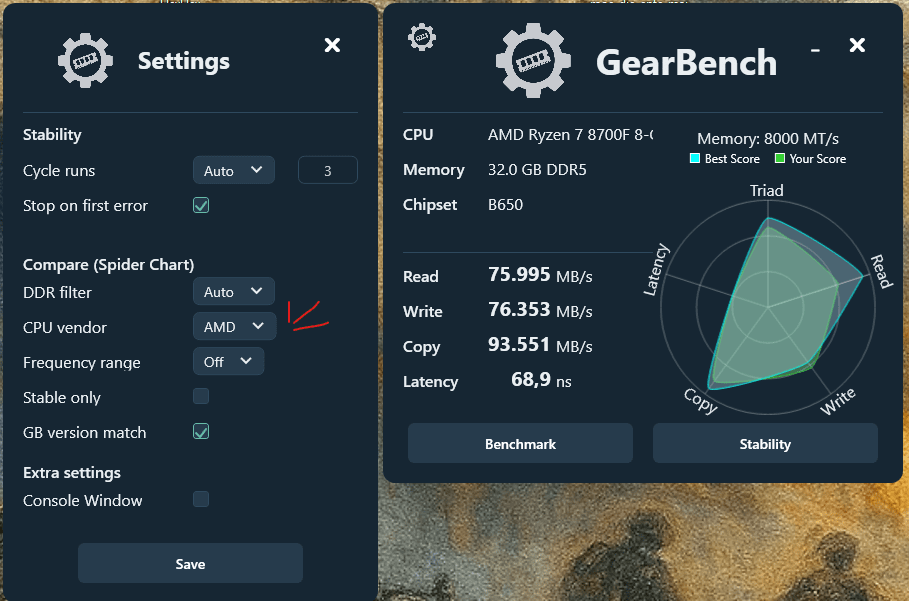Screen dimensions: 909x601
Task: Enable the Stable only checkbox
Action: point(201,396)
